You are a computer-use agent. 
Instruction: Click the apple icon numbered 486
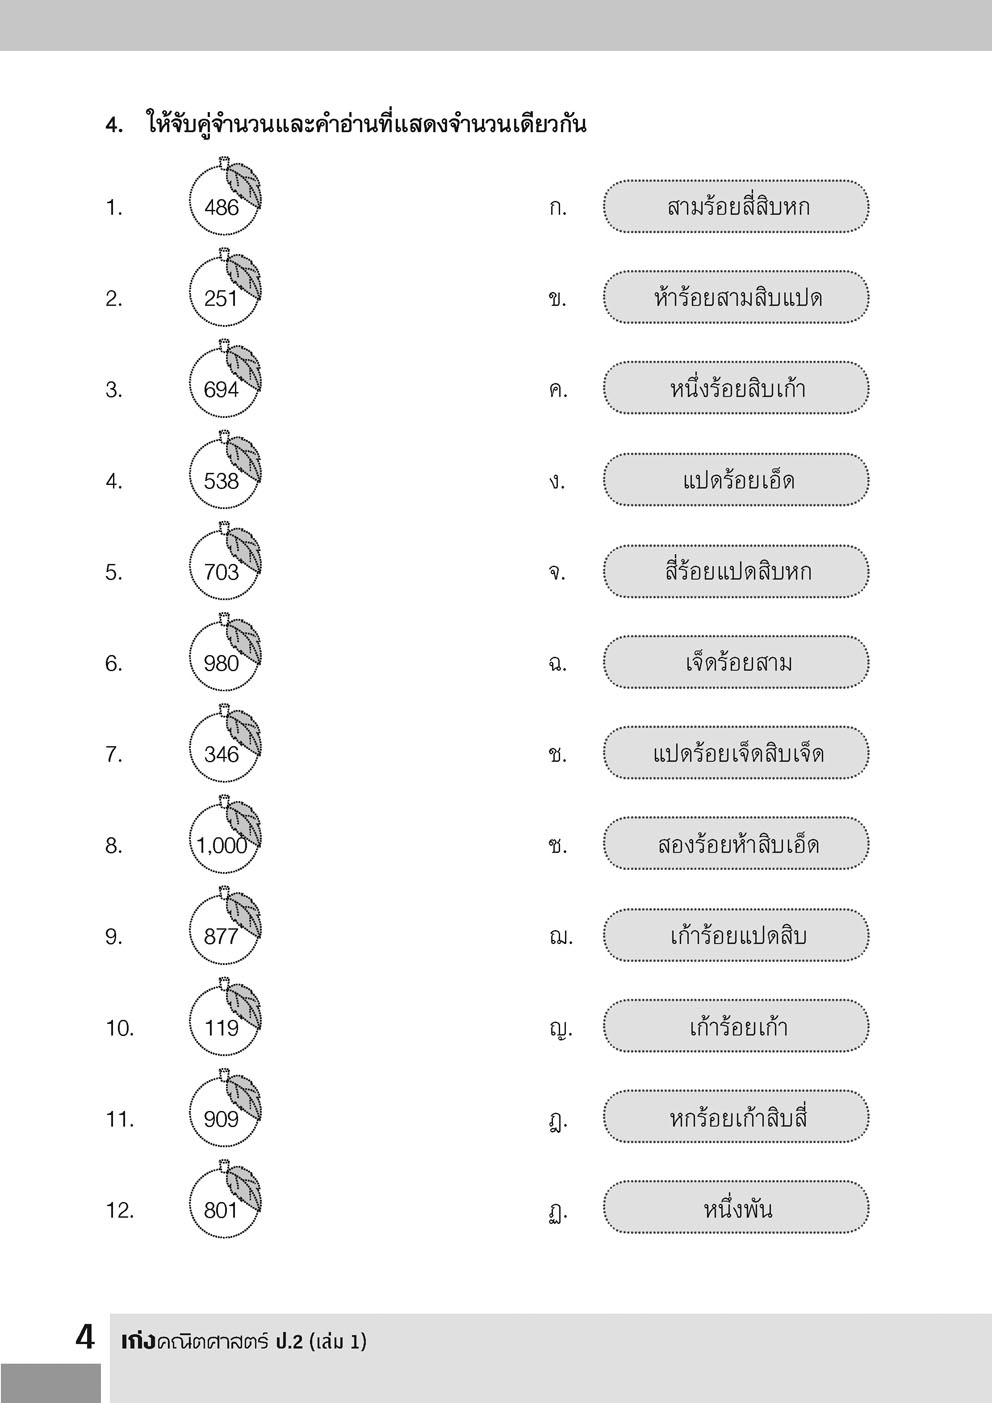coord(223,204)
